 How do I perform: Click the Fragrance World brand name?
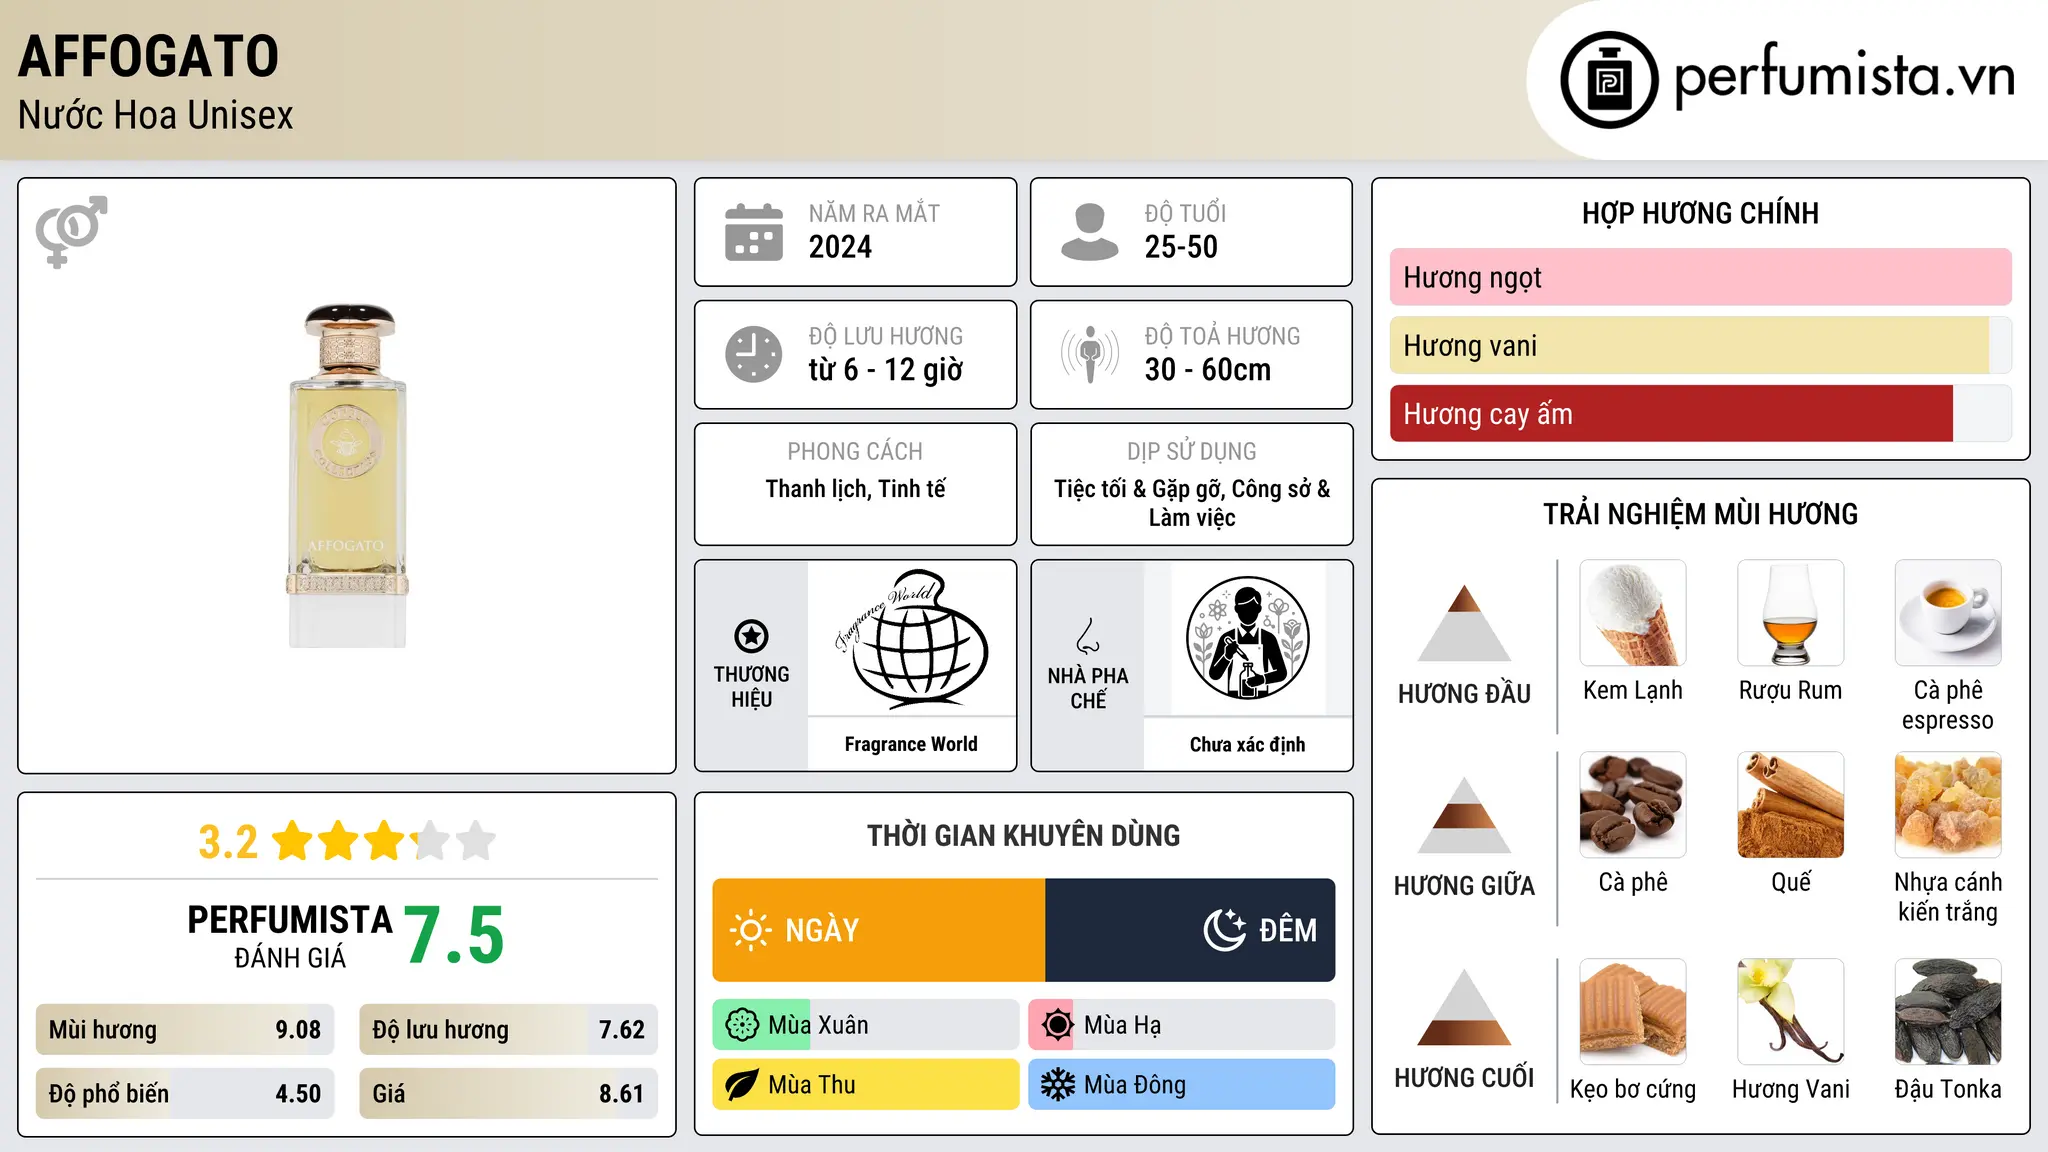(911, 744)
